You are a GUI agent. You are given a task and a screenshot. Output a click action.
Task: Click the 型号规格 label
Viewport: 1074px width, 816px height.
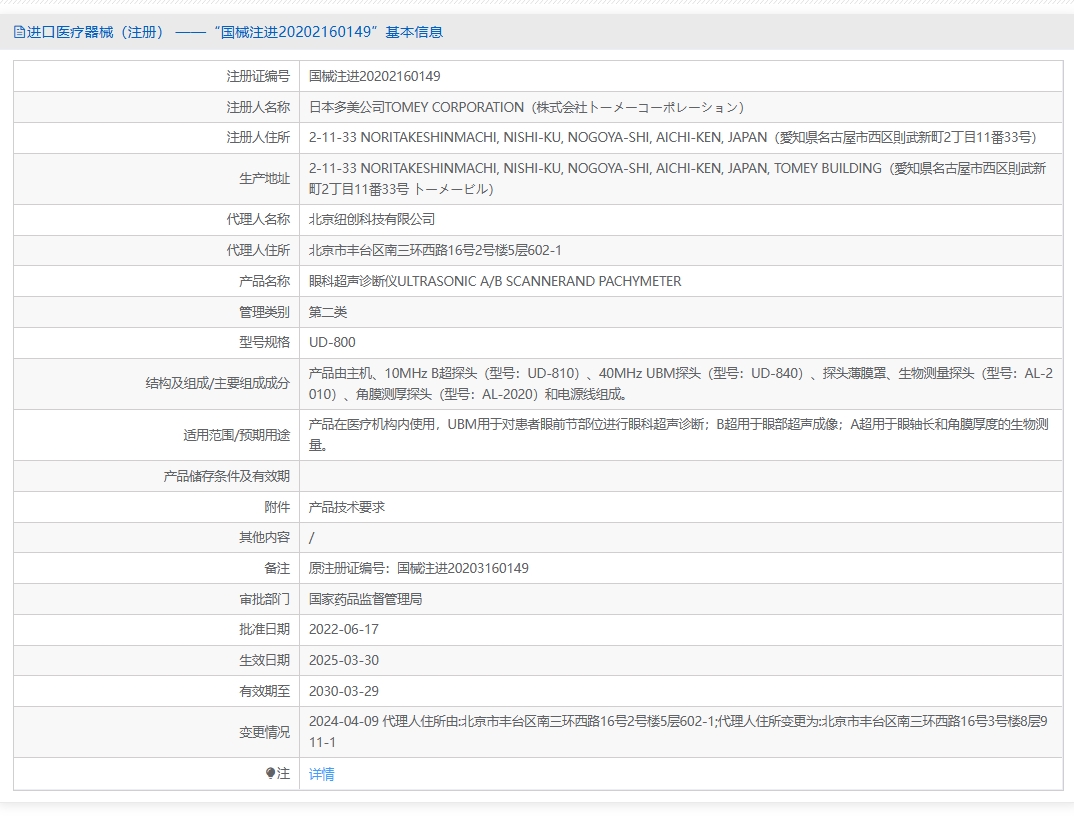pos(264,343)
